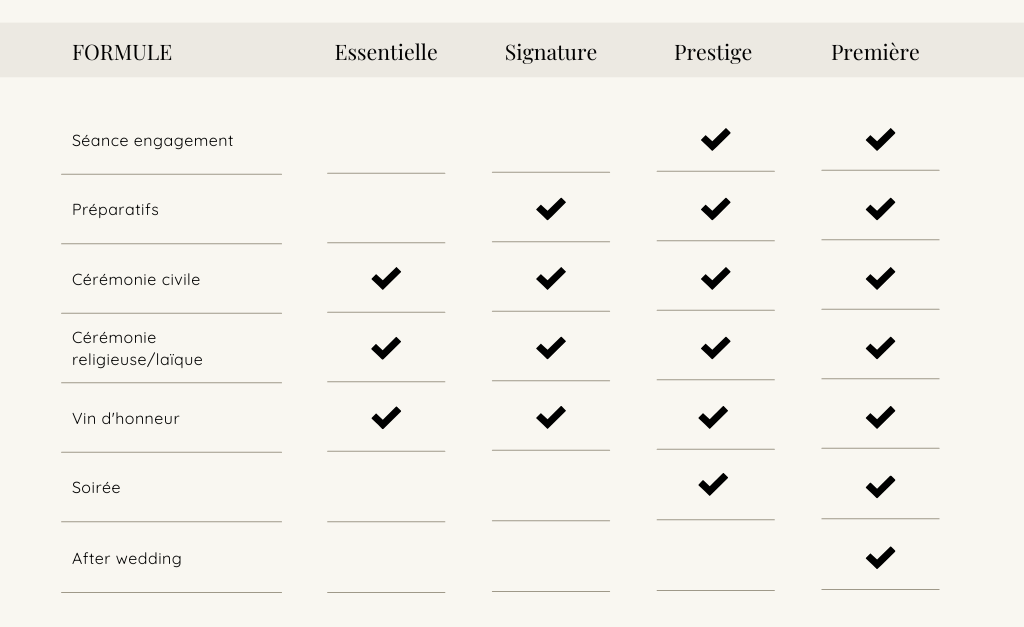
Task: Select the Première column header
Action: point(875,52)
